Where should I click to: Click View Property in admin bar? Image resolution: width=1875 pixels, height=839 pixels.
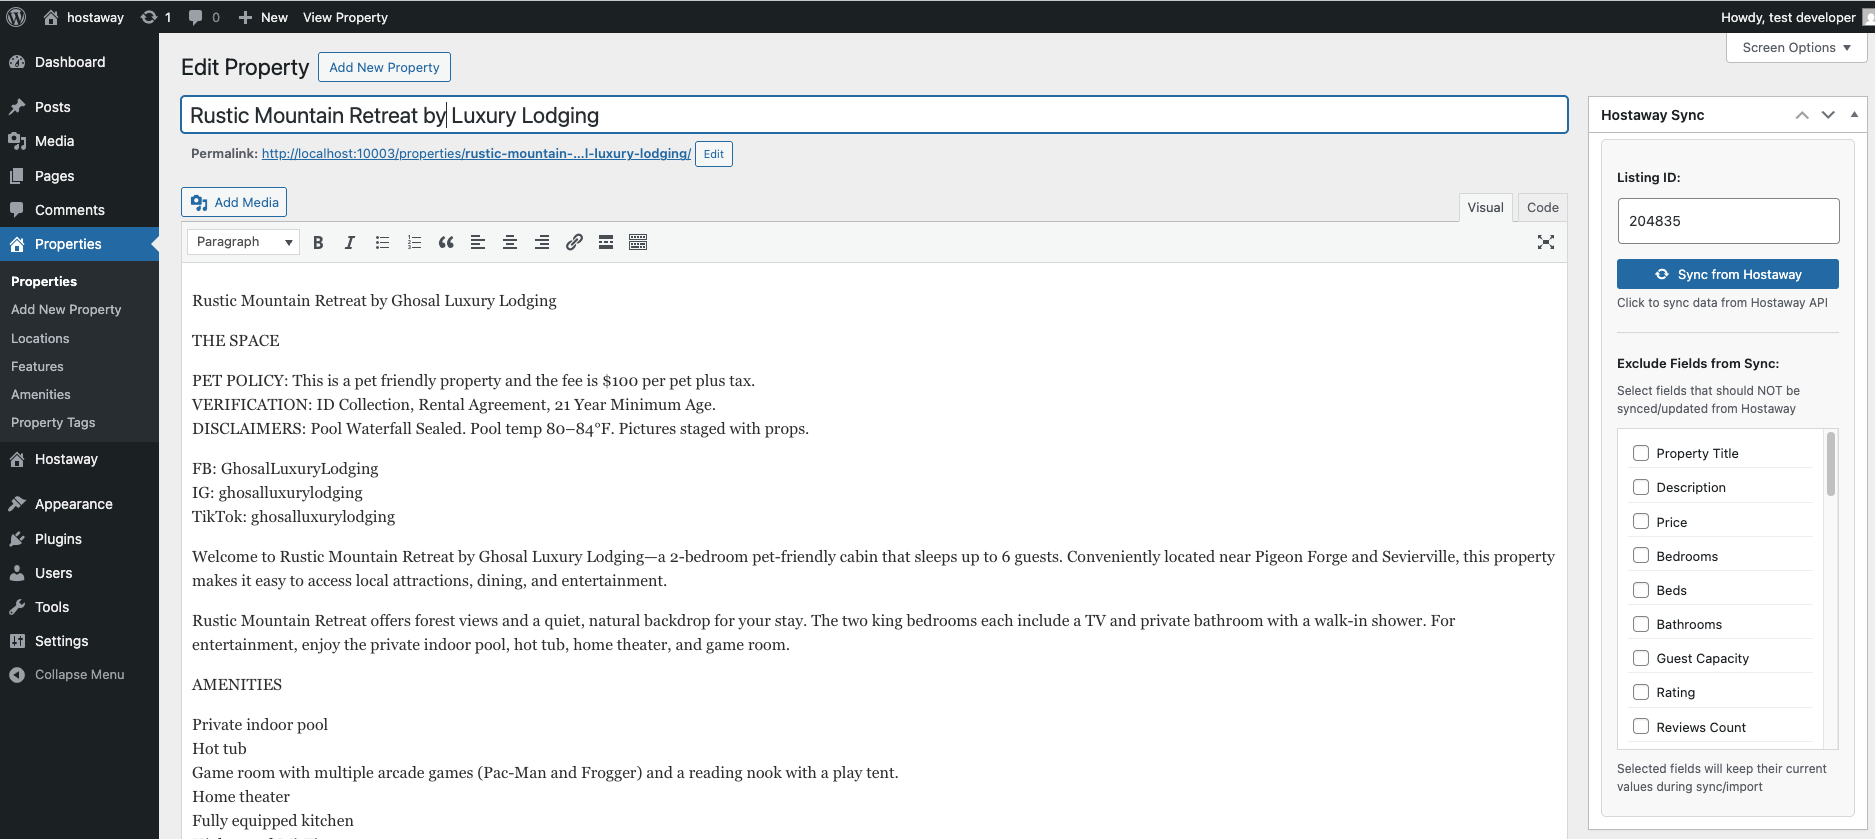(x=345, y=17)
